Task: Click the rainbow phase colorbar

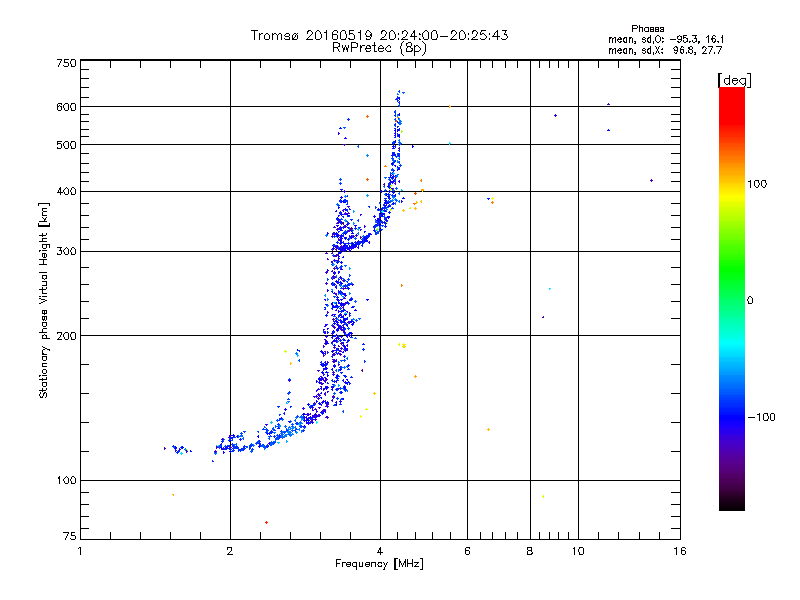Action: tap(732, 299)
